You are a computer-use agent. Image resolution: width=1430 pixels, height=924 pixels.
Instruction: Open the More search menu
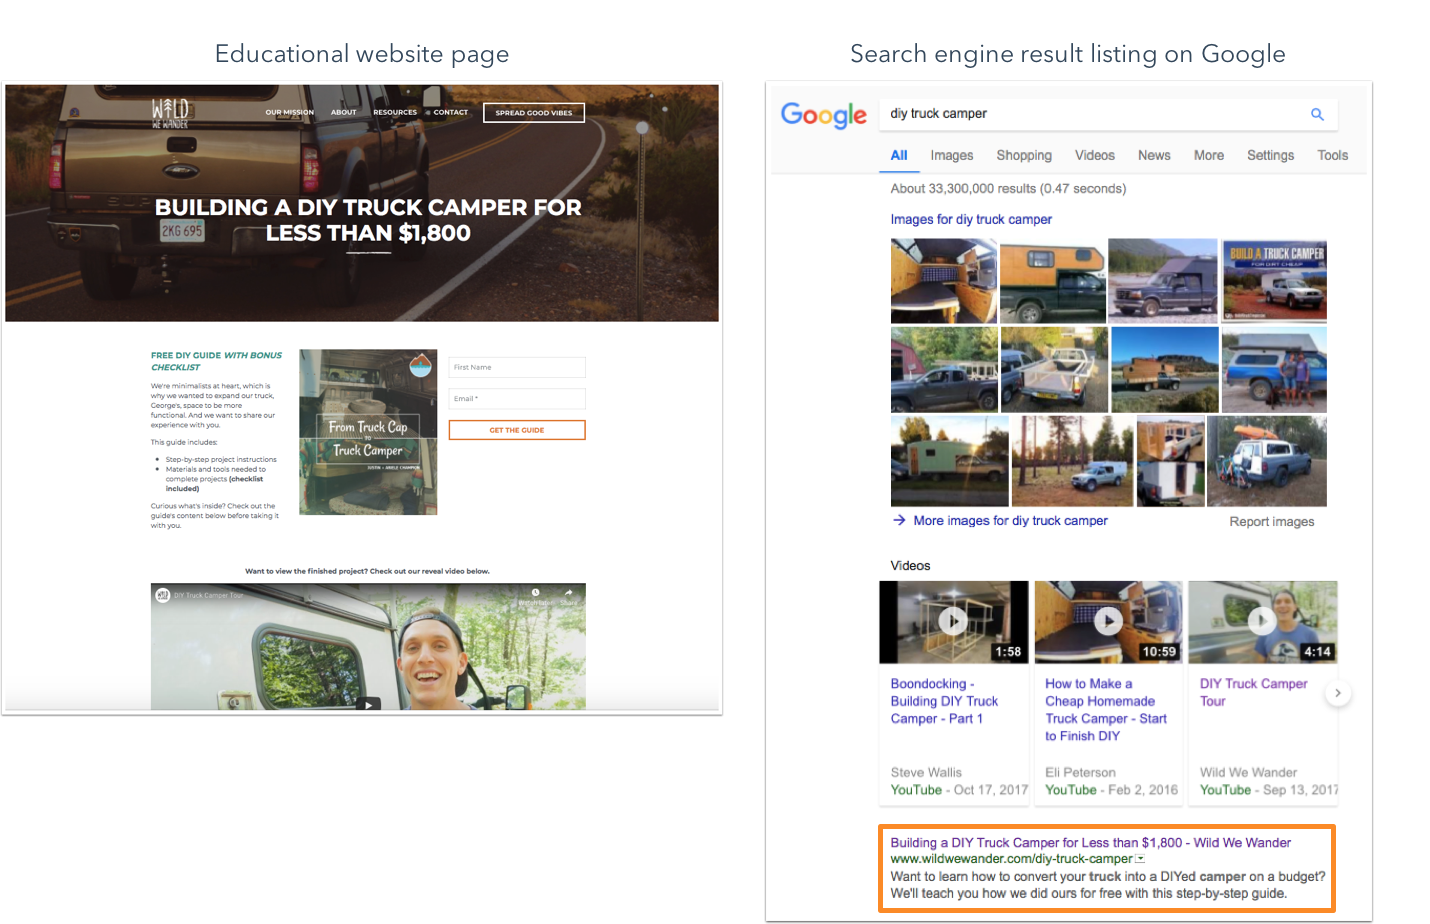tap(1209, 155)
